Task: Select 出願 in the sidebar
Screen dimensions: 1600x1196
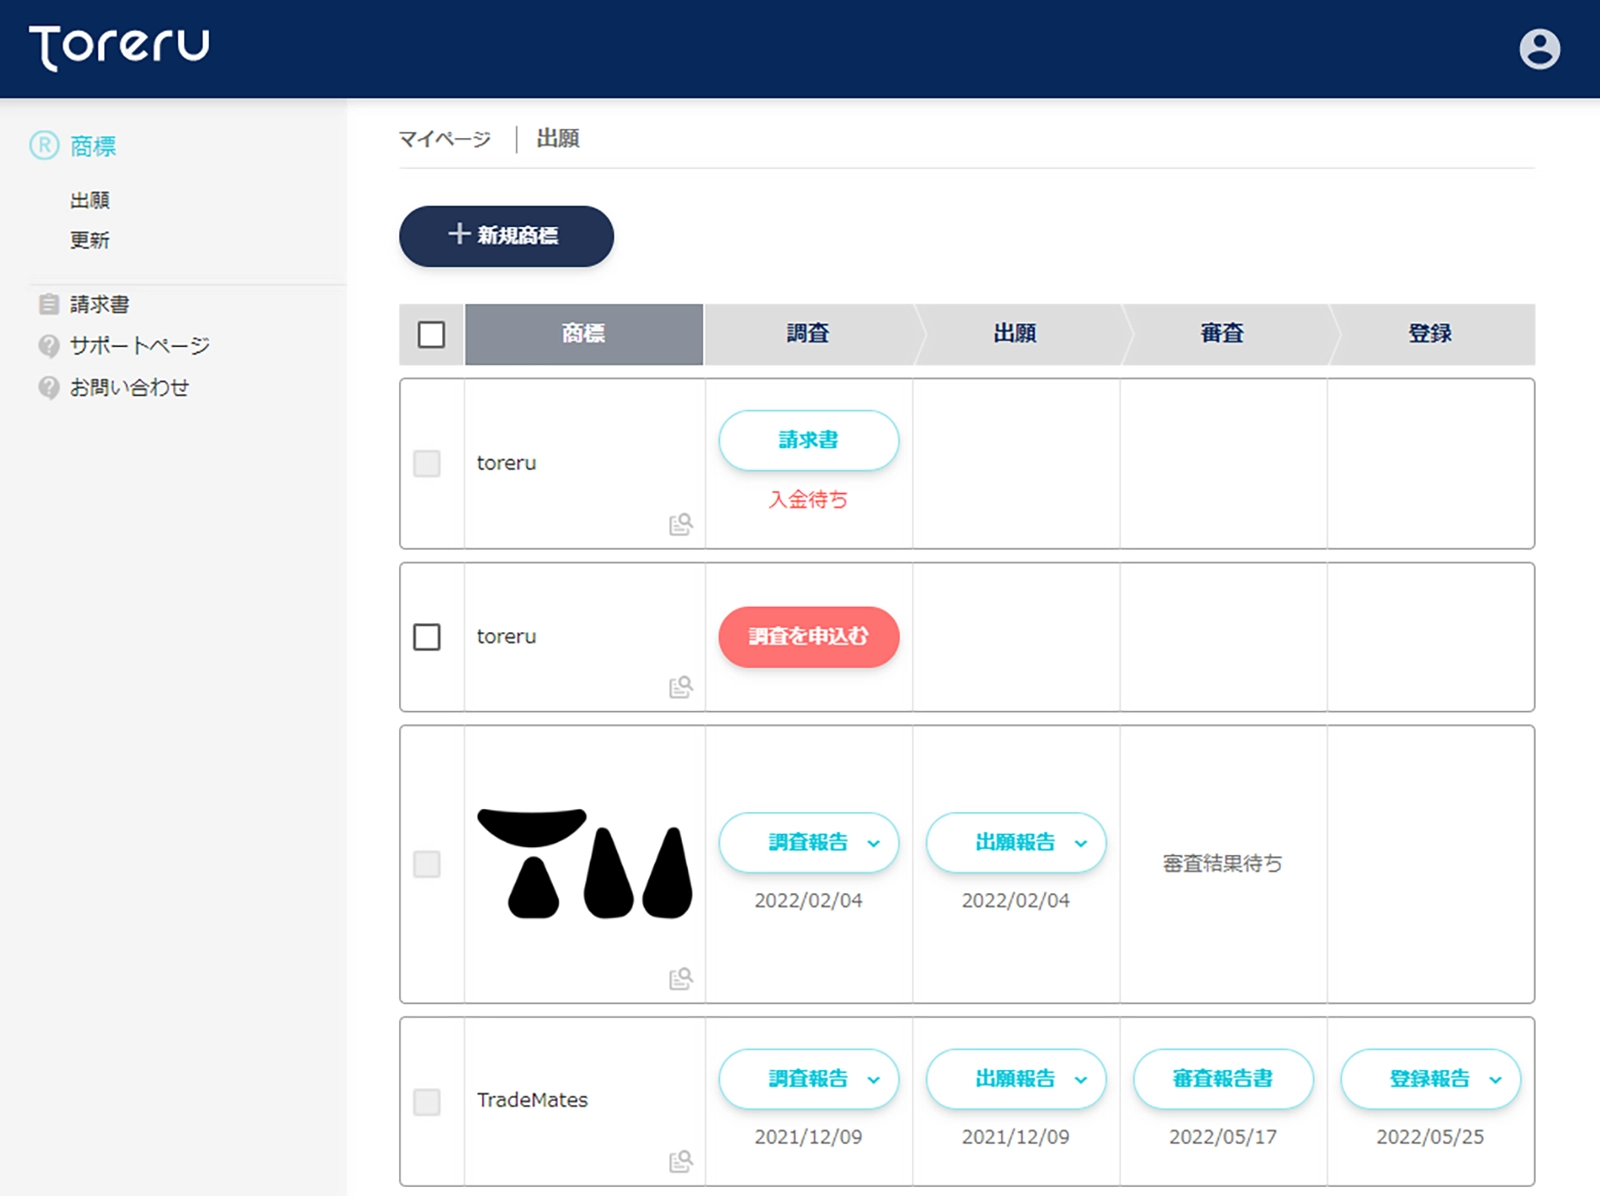Action: tap(90, 200)
